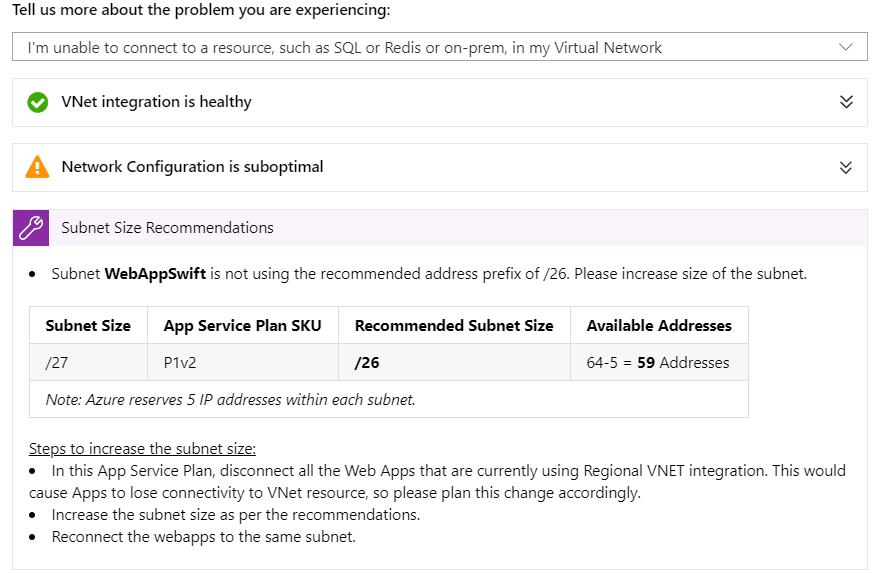Click "Steps to increase the subnet size" underlined text
The image size is (879, 573).
tap(142, 448)
